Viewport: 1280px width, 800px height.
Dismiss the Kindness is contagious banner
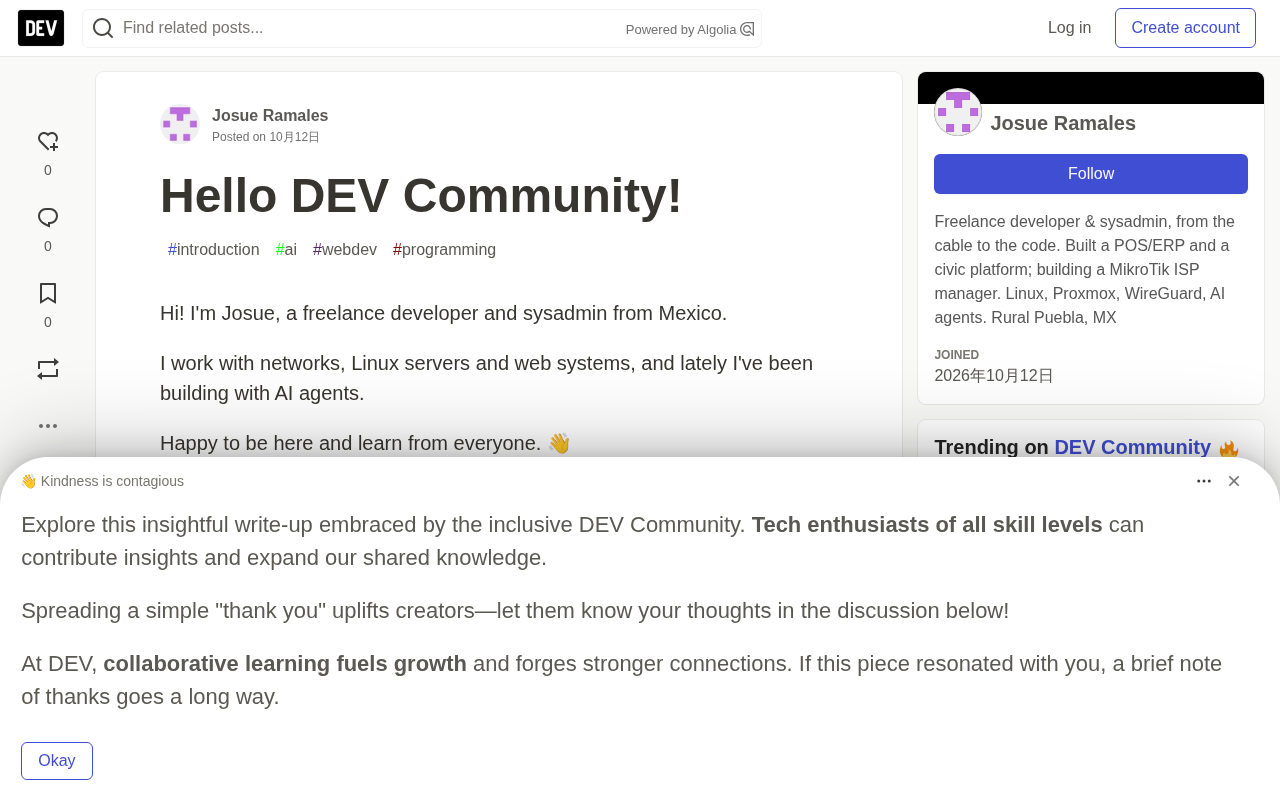1234,481
